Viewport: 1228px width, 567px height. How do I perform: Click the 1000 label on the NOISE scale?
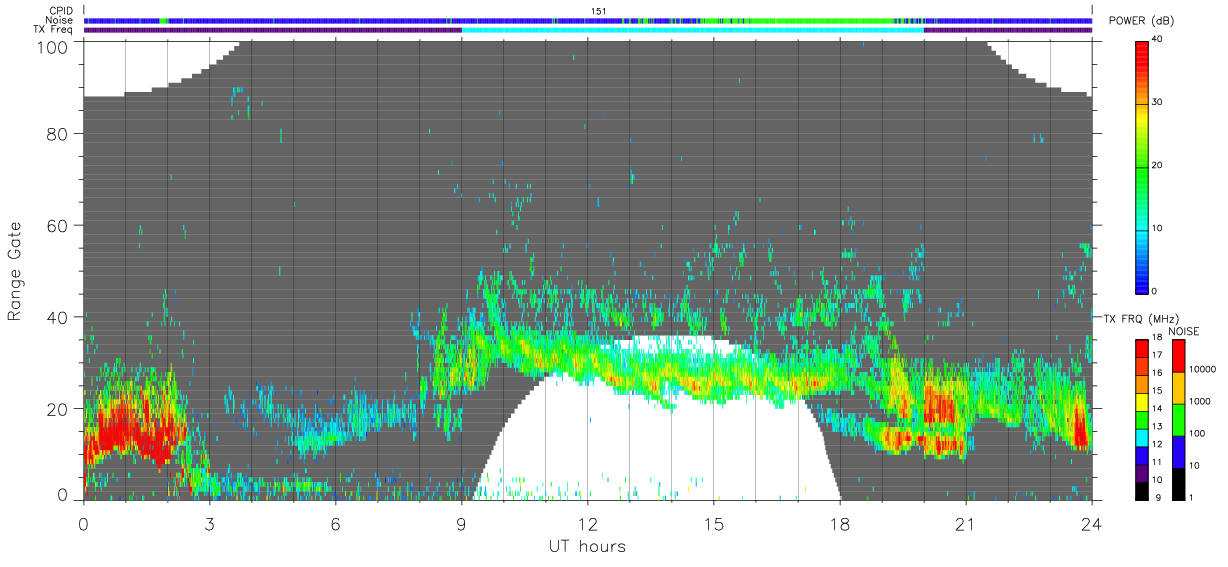click(x=1200, y=401)
